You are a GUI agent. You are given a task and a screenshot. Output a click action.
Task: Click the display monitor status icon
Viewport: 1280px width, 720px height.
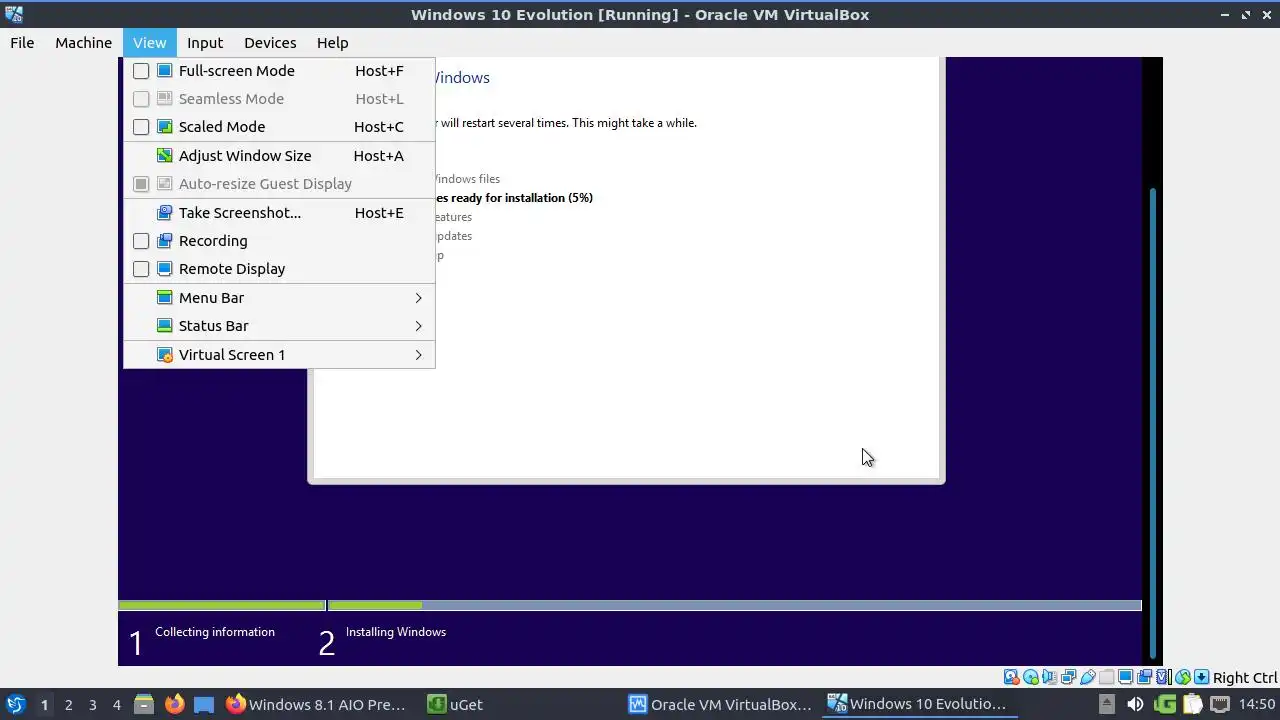(1125, 677)
